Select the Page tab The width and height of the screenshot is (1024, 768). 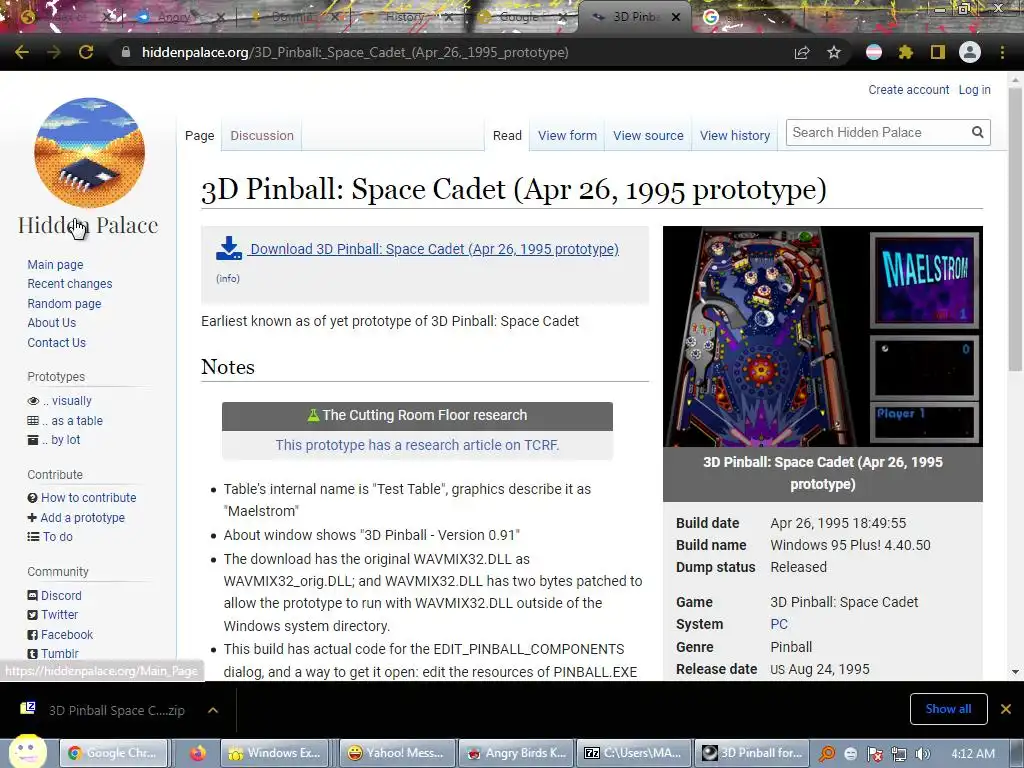click(199, 135)
